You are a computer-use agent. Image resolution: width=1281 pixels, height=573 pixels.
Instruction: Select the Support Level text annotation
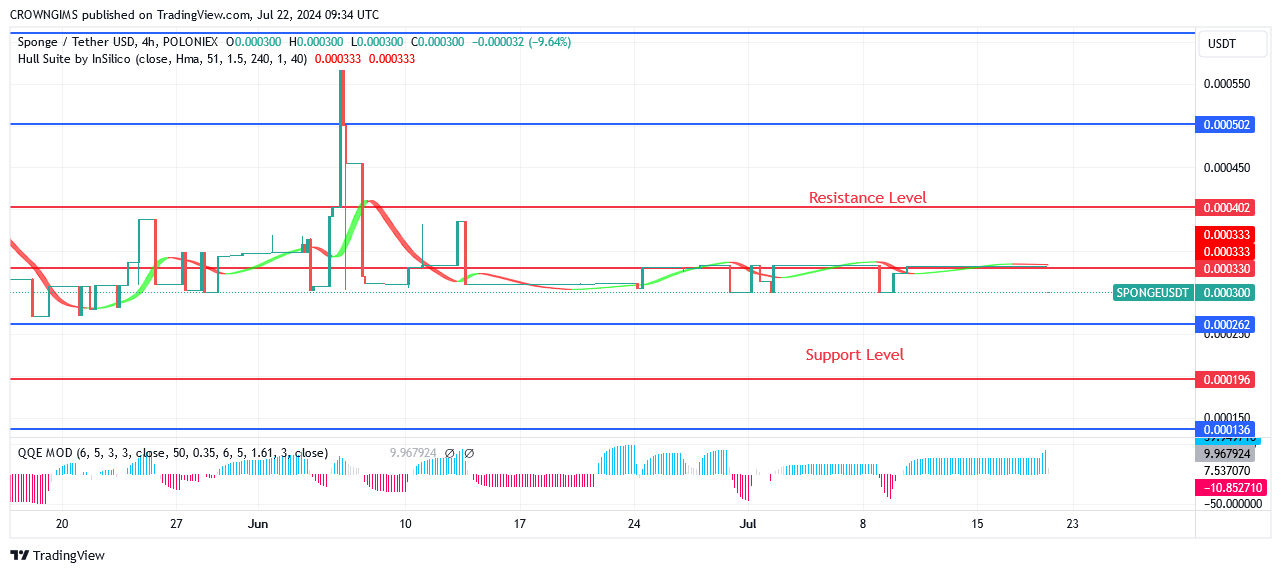855,355
